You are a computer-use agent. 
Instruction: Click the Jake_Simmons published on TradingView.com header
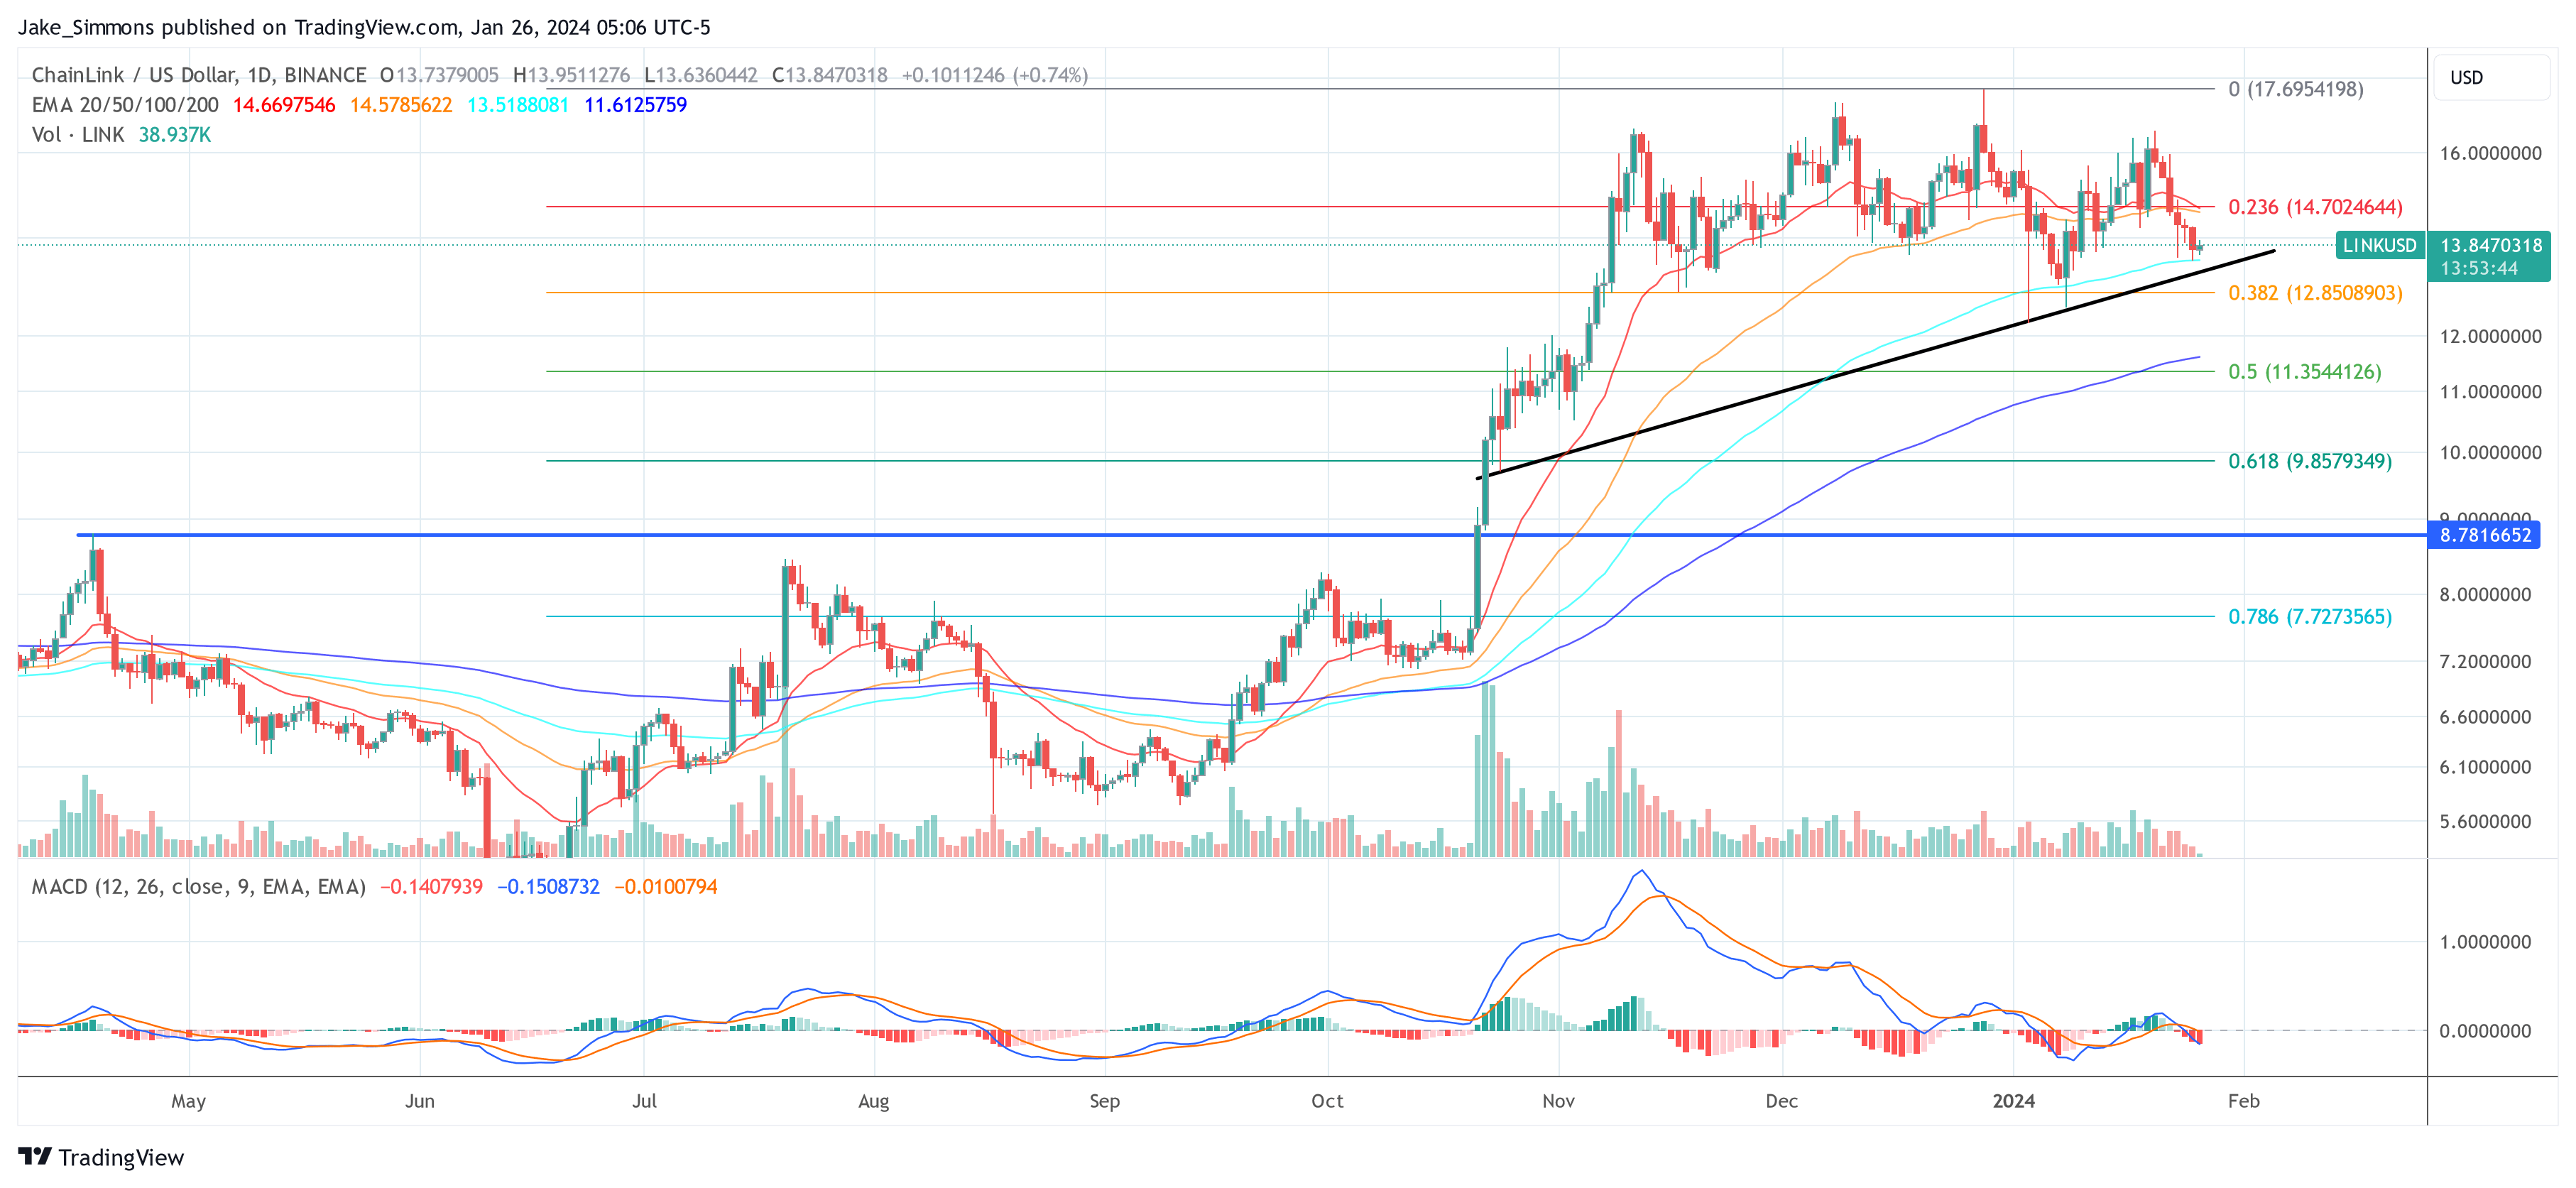pos(364,27)
